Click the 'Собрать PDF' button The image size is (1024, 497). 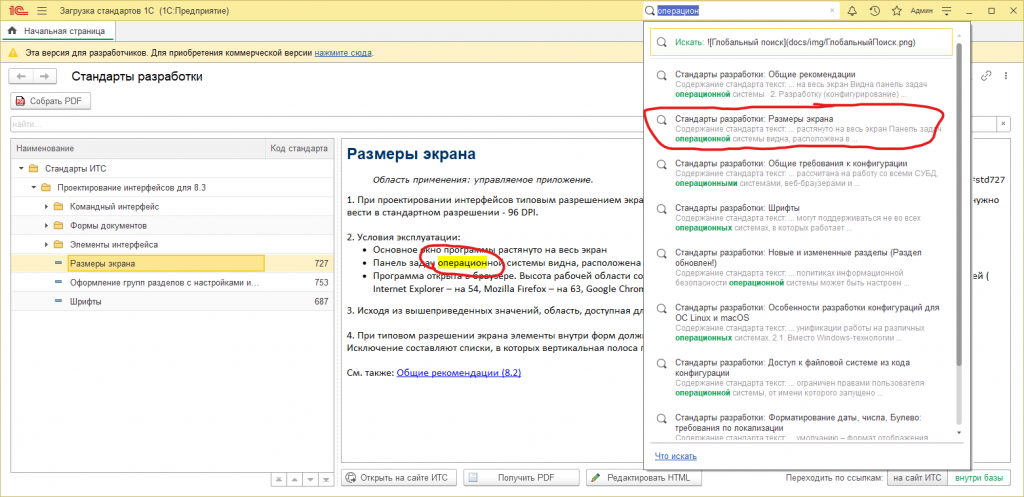[50, 101]
